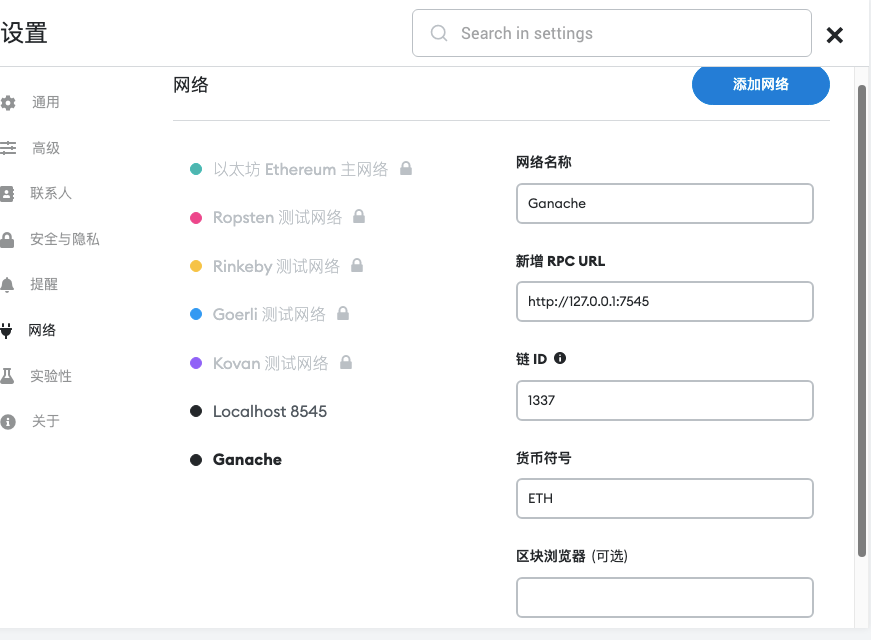Image resolution: width=871 pixels, height=640 pixels.
Task: Click lock icon beside Rinkeby 测试网络
Action: [x=357, y=265]
